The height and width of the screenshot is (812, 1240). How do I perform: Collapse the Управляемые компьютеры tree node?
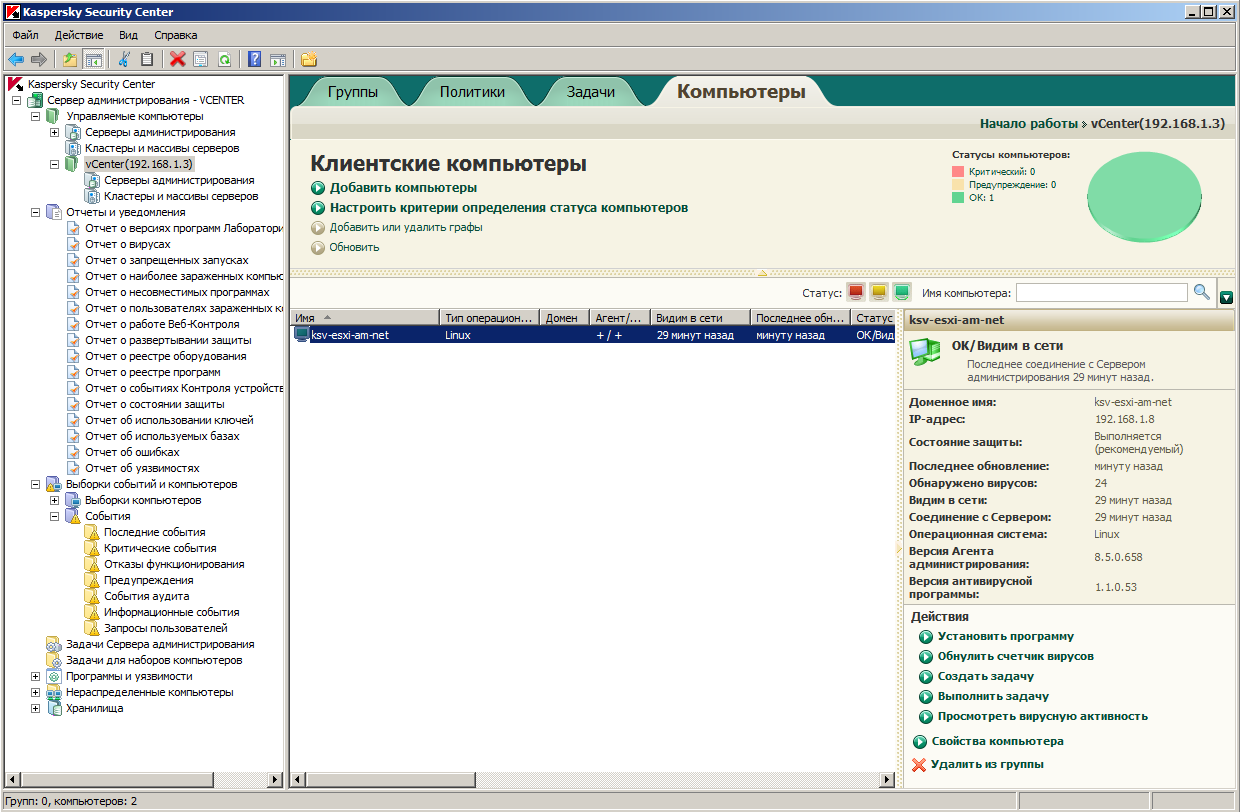tap(36, 117)
